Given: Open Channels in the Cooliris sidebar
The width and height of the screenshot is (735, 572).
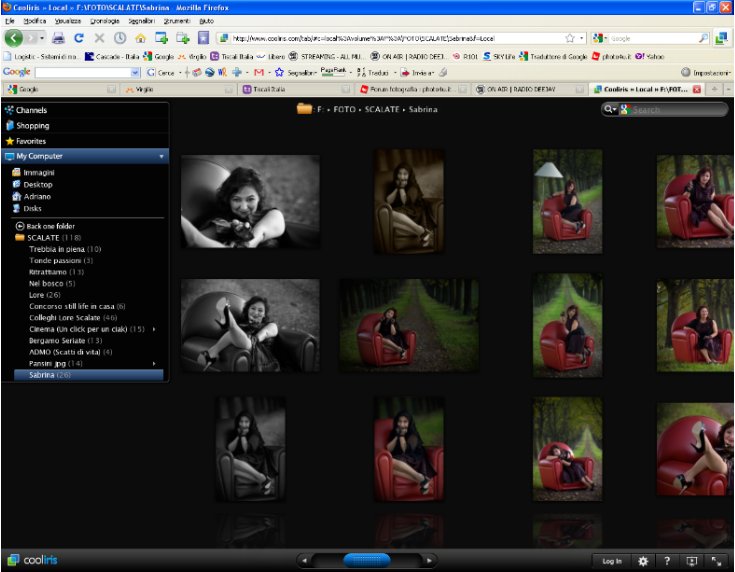Looking at the screenshot, I should (32, 110).
